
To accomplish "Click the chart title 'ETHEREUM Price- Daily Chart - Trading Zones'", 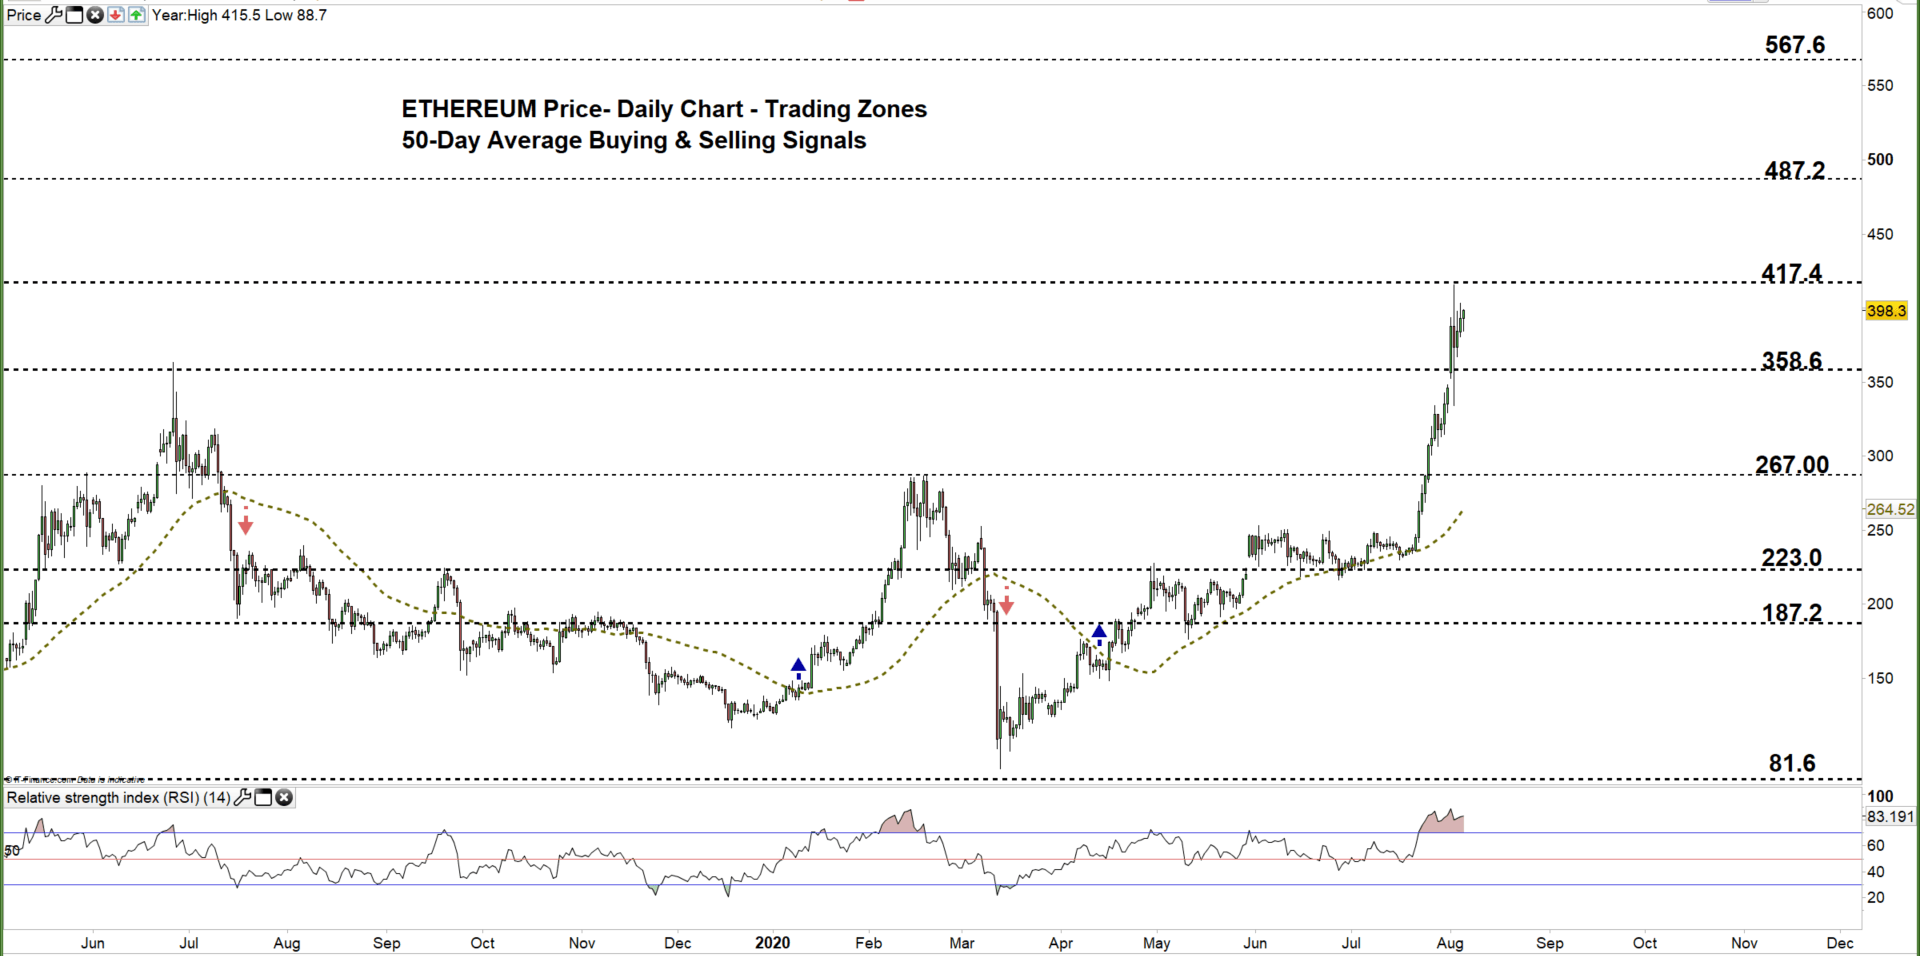I will (664, 109).
